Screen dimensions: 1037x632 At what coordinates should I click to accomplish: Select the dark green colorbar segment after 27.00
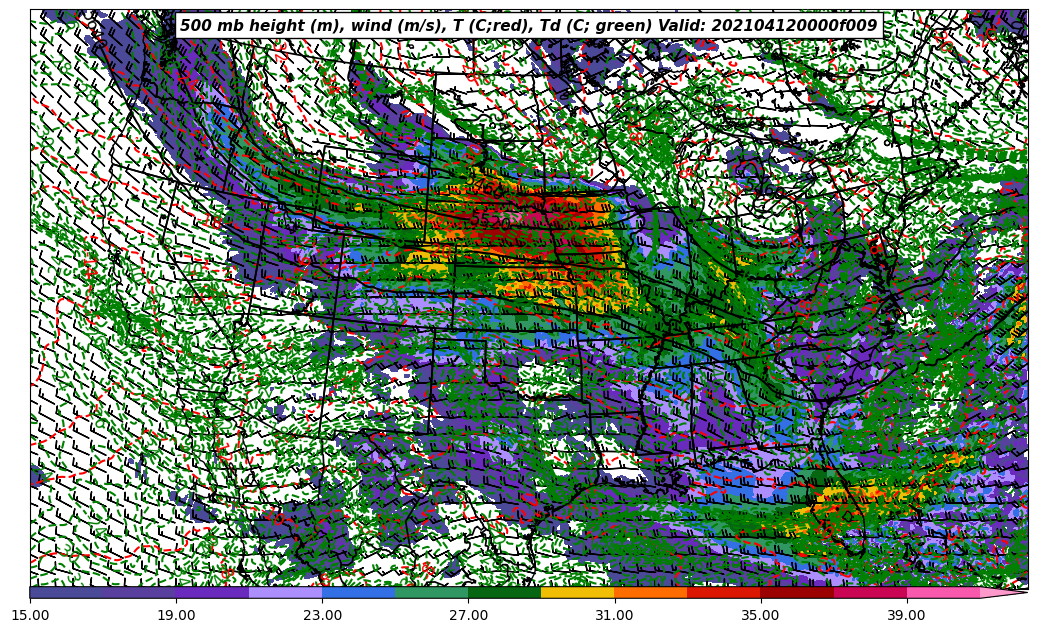[x=505, y=593]
